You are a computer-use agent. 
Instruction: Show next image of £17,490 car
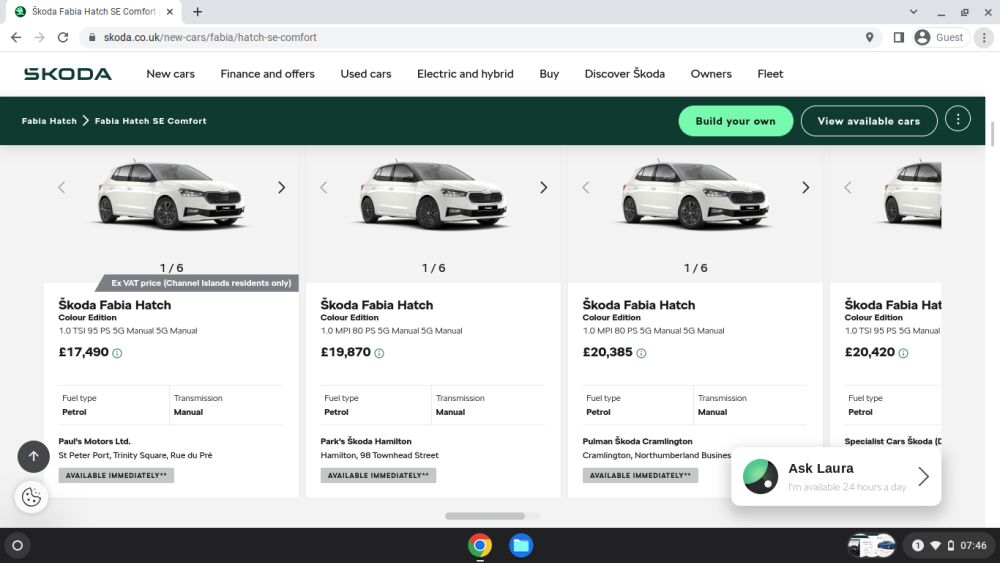(x=281, y=187)
